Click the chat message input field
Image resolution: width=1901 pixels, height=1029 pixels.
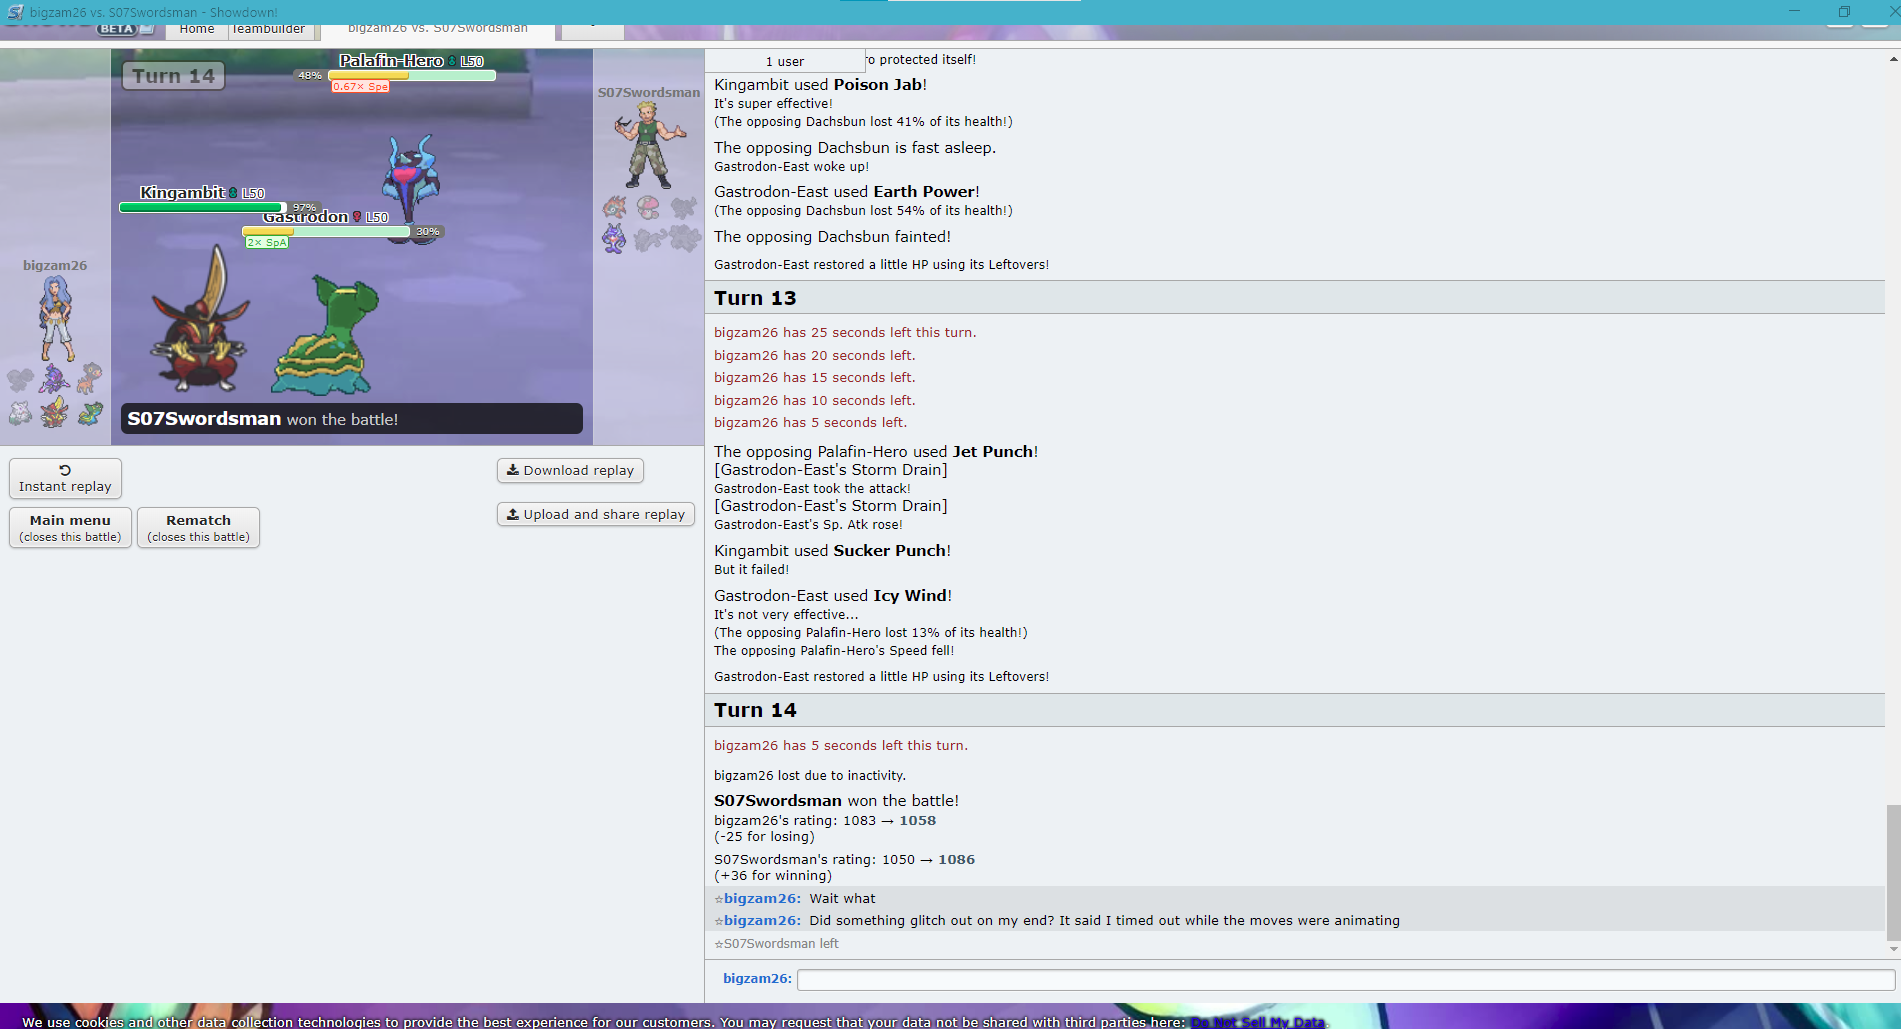coord(1345,980)
